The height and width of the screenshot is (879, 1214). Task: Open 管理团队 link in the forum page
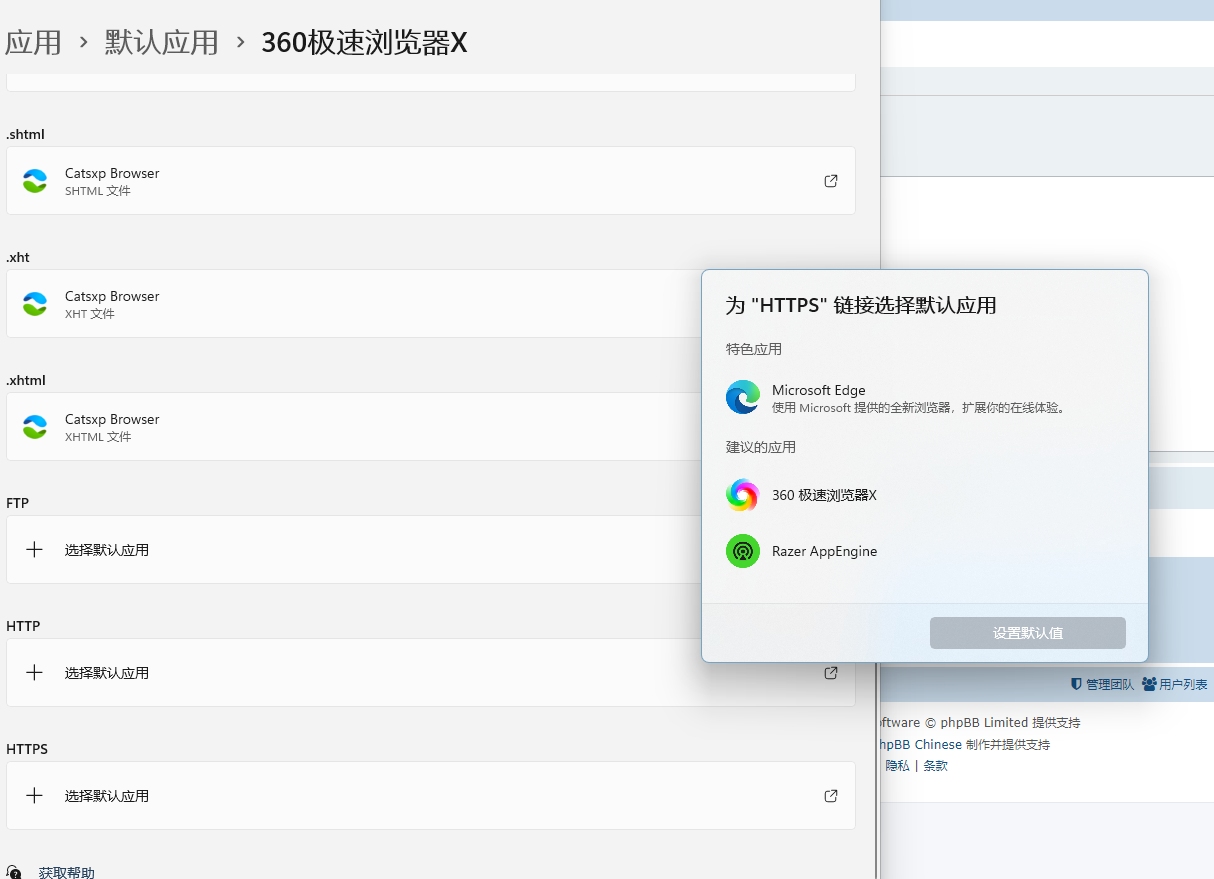point(1110,685)
